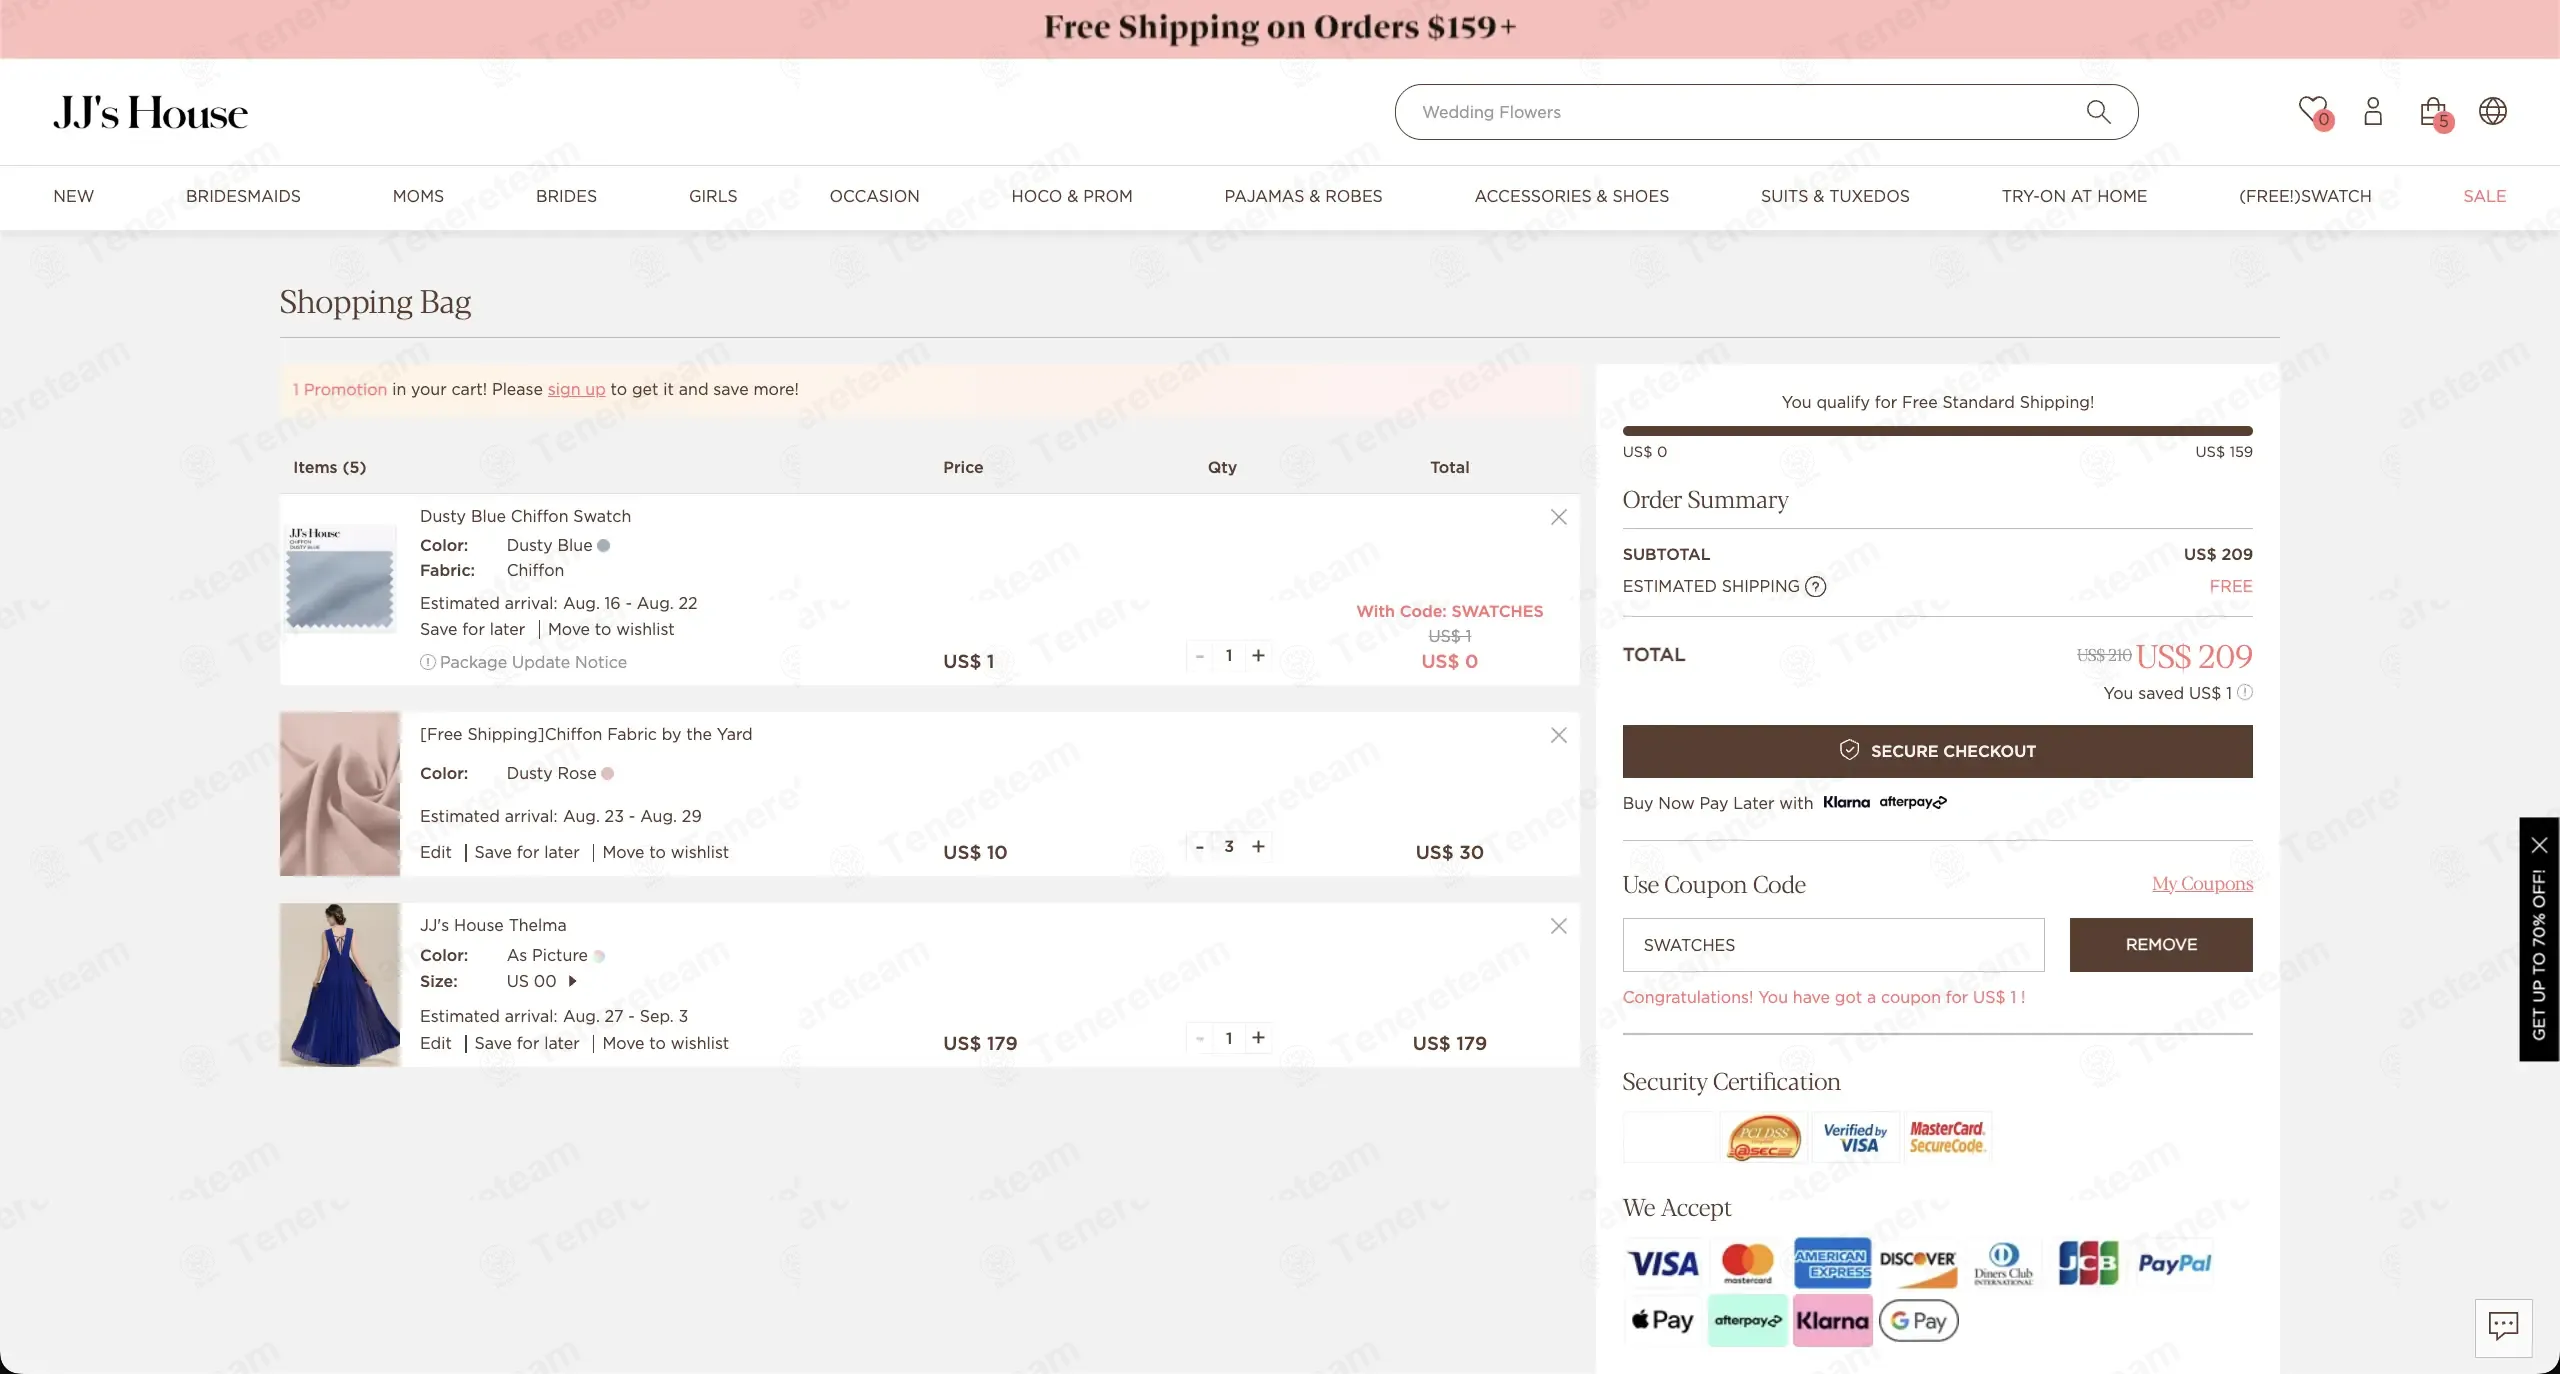Remove Chiffon Fabric by the Yard with X
Image resolution: width=2560 pixels, height=1374 pixels.
1558,735
